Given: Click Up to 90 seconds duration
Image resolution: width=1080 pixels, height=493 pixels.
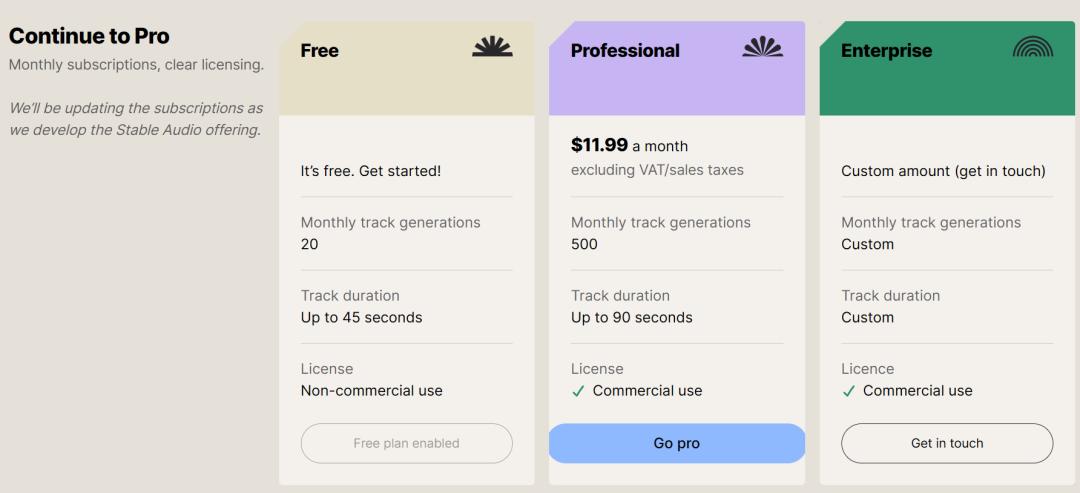Looking at the screenshot, I should point(631,317).
